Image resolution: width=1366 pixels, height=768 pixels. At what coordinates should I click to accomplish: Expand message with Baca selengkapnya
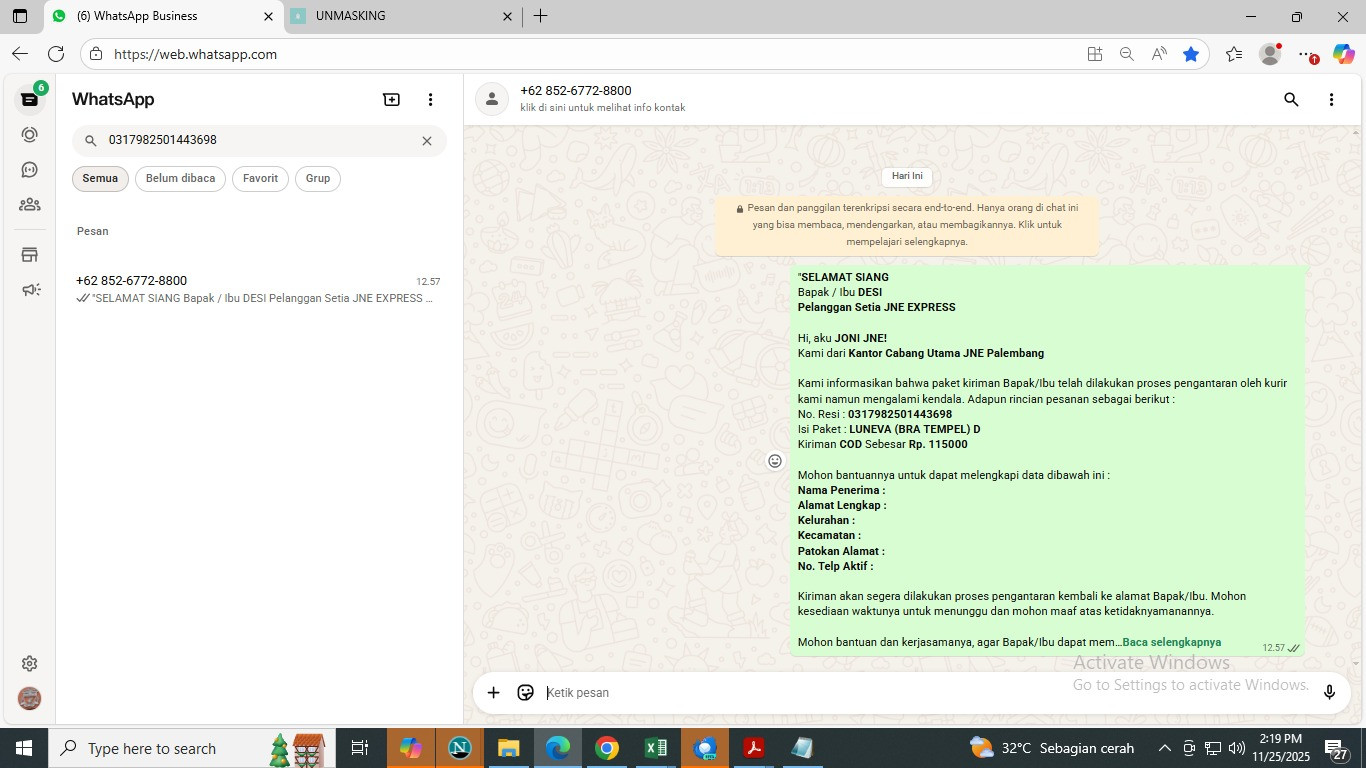(x=1171, y=642)
